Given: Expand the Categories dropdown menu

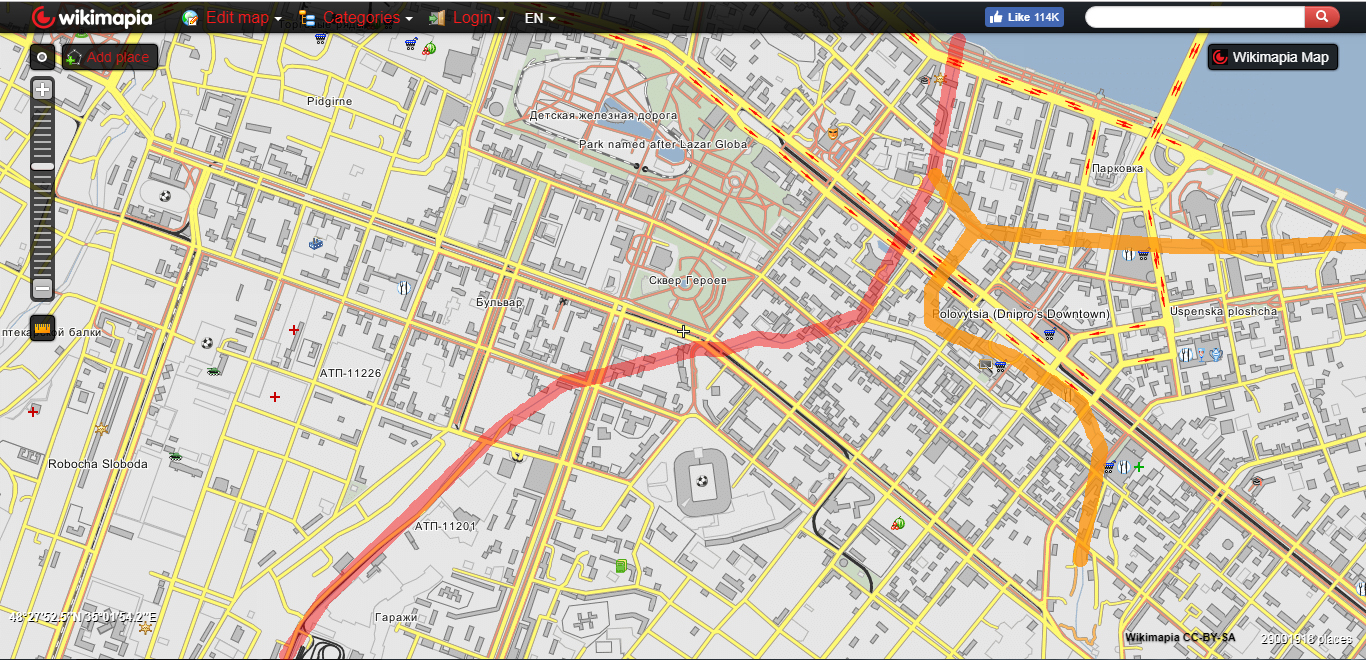Looking at the screenshot, I should (356, 18).
